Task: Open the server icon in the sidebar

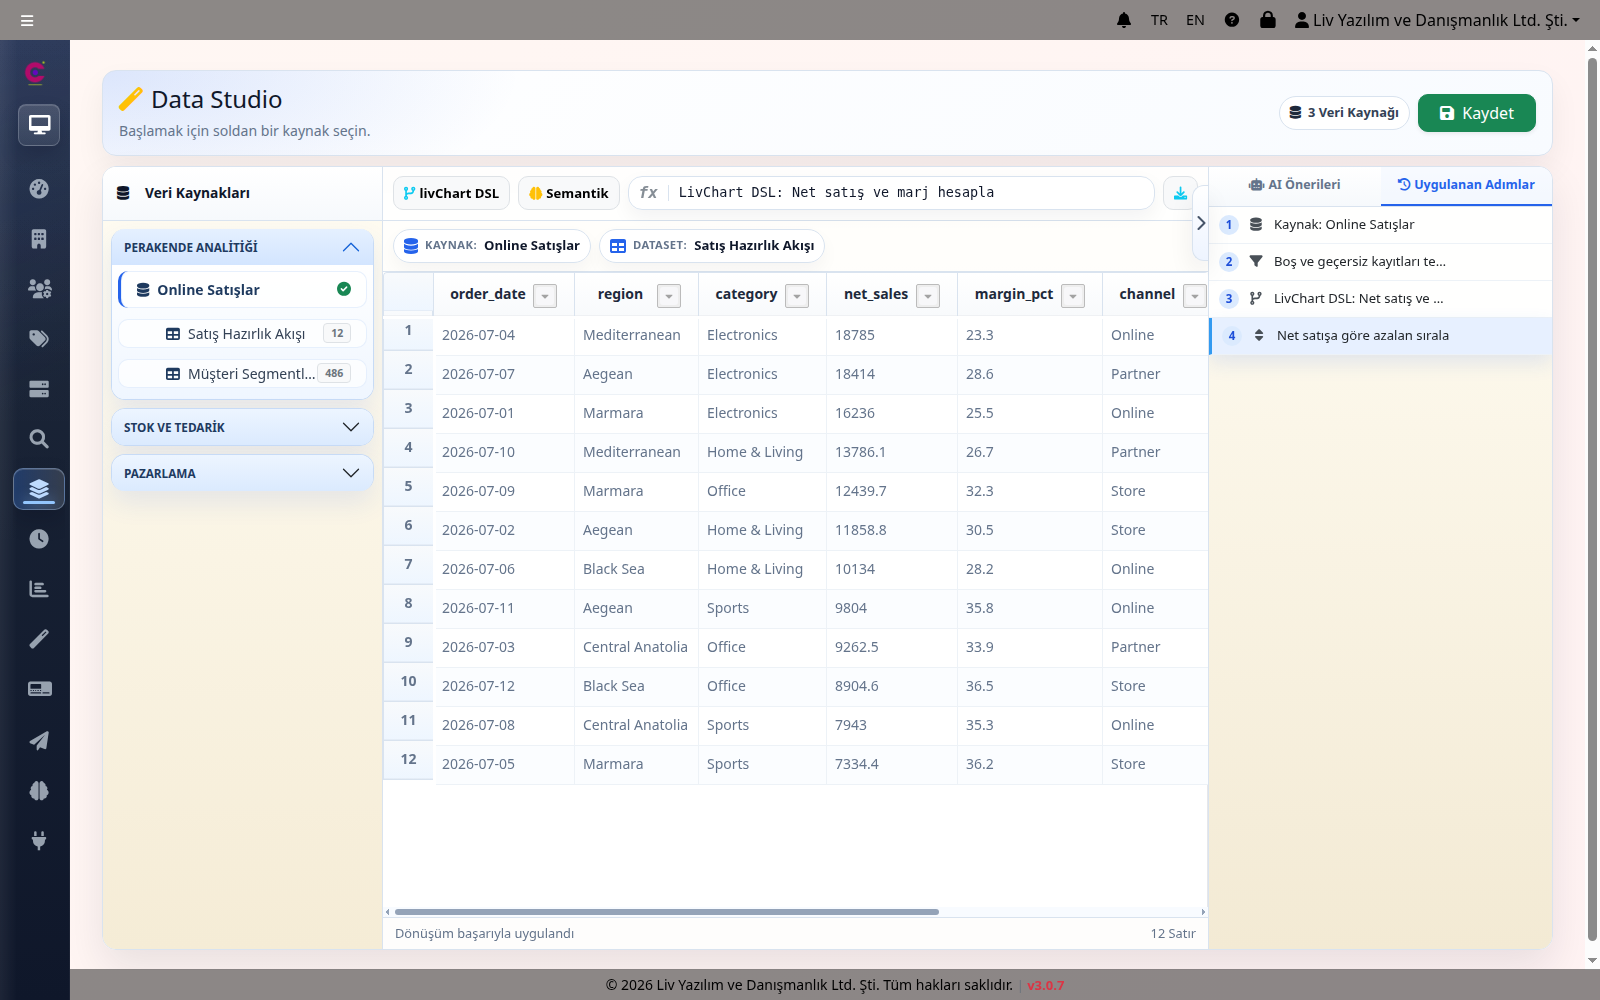Action: click(x=39, y=389)
